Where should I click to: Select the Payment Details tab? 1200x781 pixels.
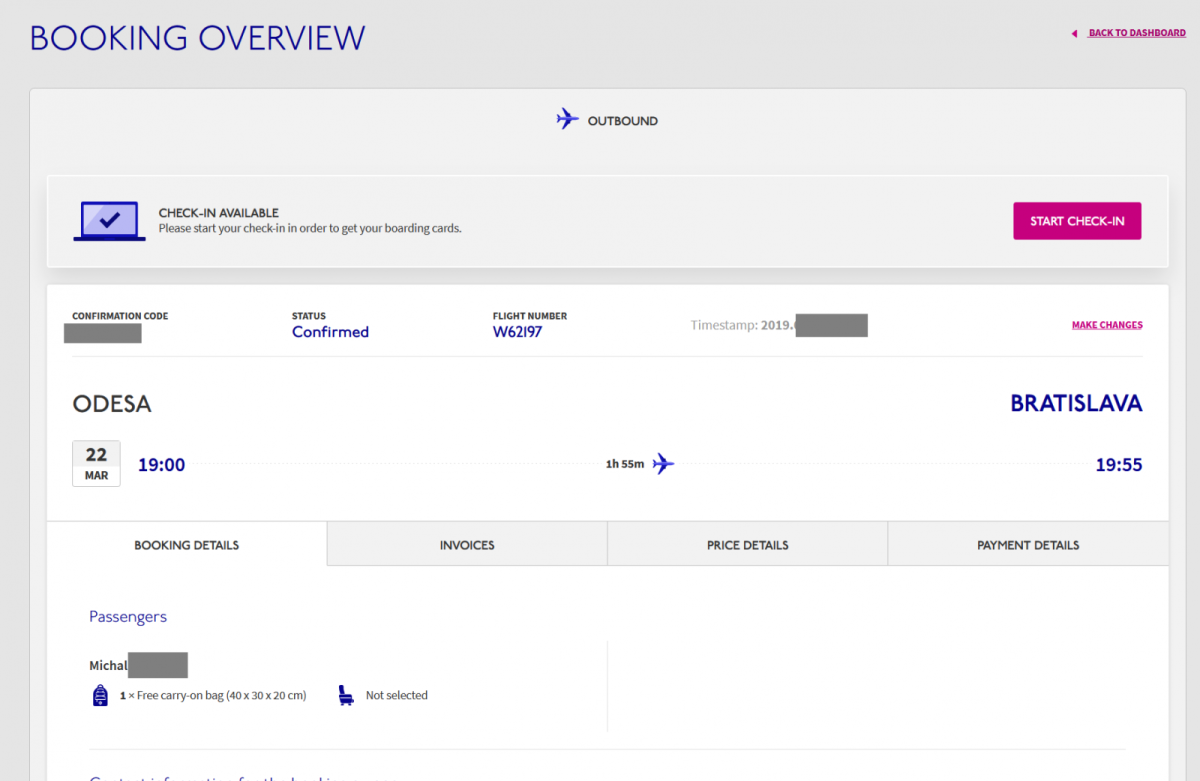[1028, 545]
